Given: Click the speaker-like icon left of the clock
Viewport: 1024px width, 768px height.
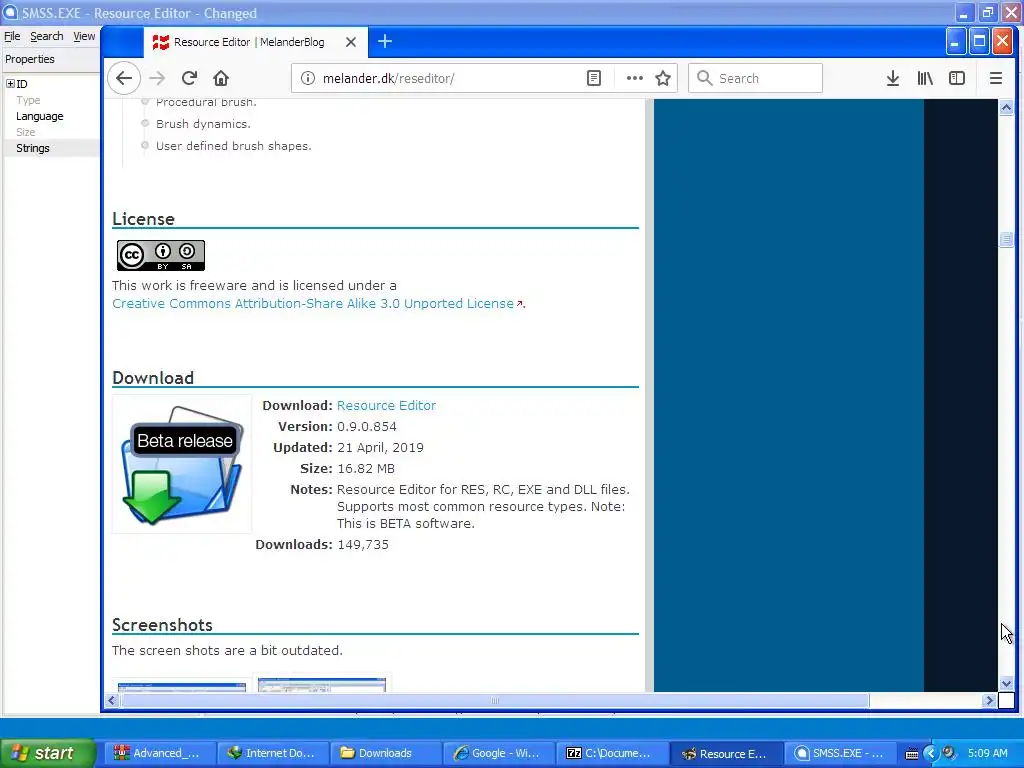Looking at the screenshot, I should pos(949,753).
